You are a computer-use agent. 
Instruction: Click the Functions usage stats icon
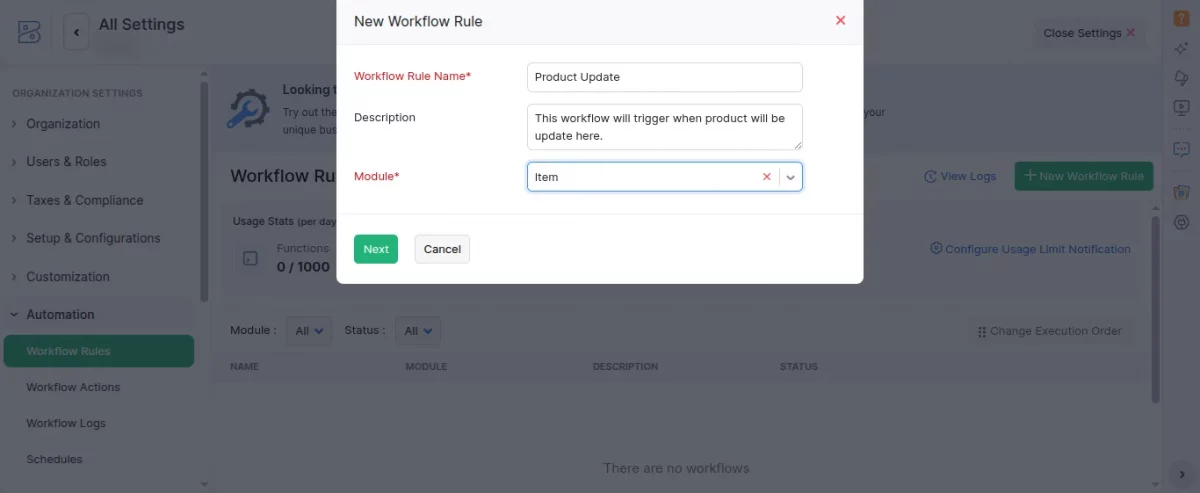pyautogui.click(x=251, y=259)
